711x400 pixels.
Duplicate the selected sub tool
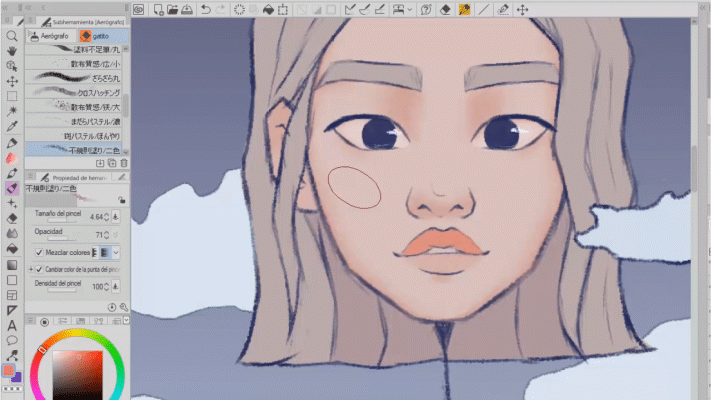(112, 163)
